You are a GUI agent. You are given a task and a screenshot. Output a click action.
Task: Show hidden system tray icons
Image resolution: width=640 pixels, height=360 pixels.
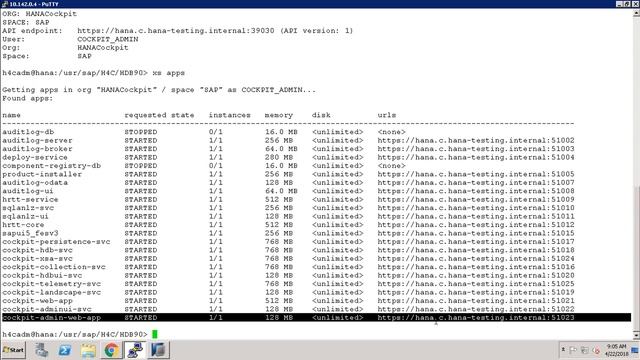563,350
